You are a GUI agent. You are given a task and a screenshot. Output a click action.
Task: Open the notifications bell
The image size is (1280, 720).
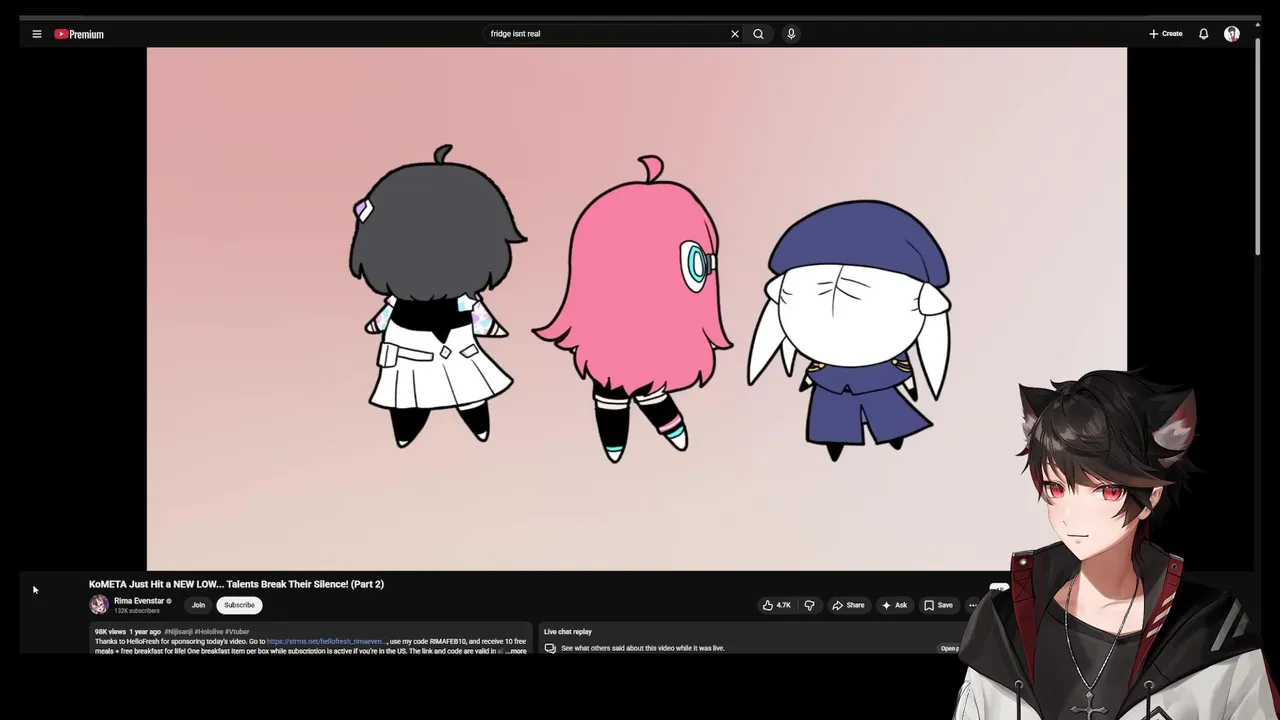[1204, 34]
